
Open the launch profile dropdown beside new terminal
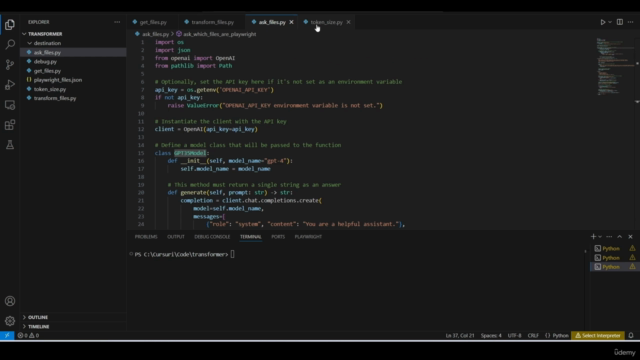[x=600, y=237]
